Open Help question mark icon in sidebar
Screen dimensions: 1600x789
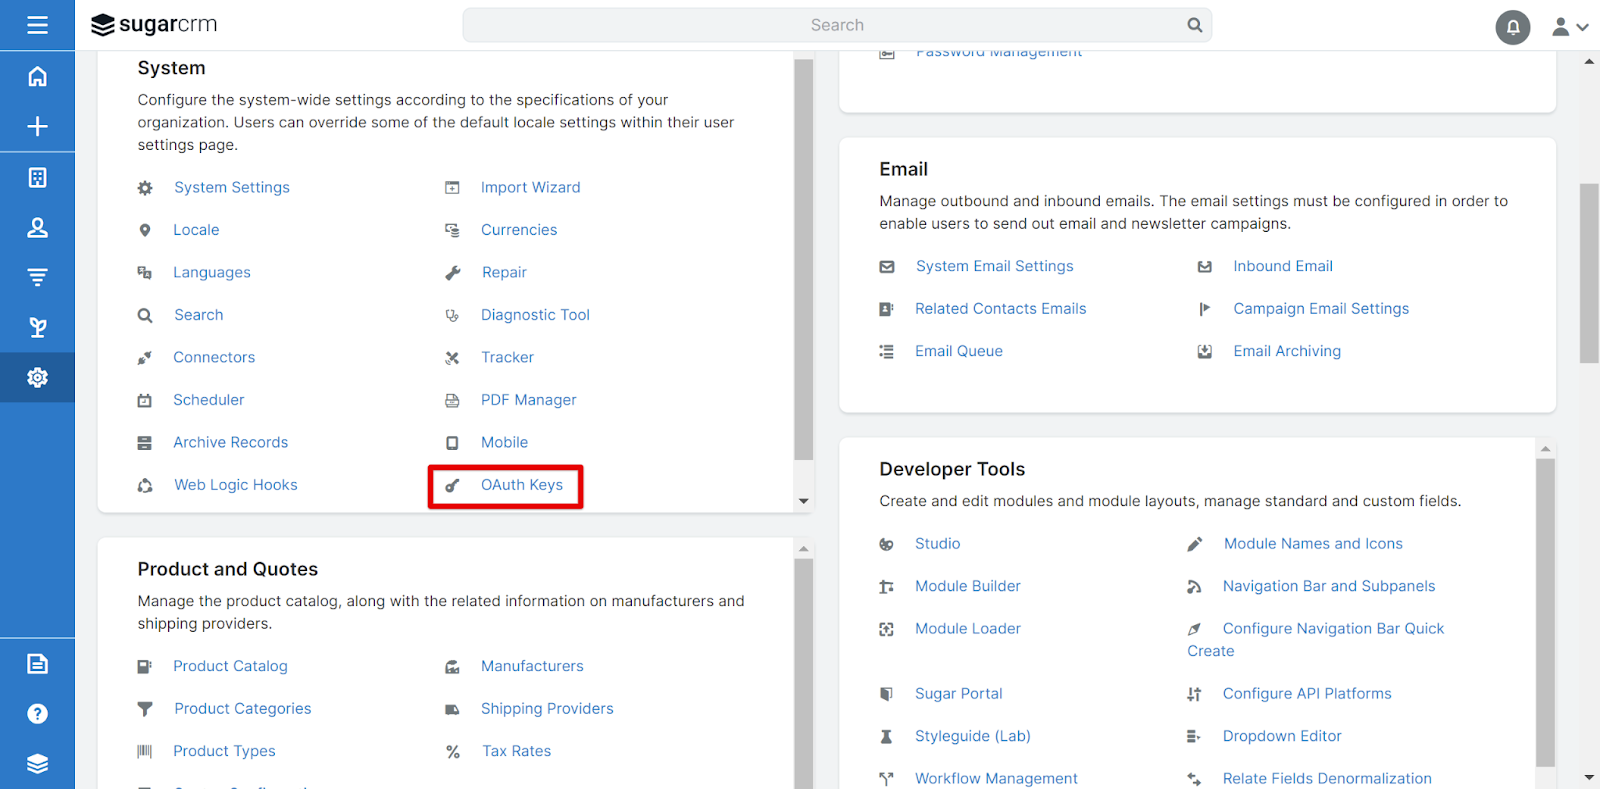(x=37, y=713)
